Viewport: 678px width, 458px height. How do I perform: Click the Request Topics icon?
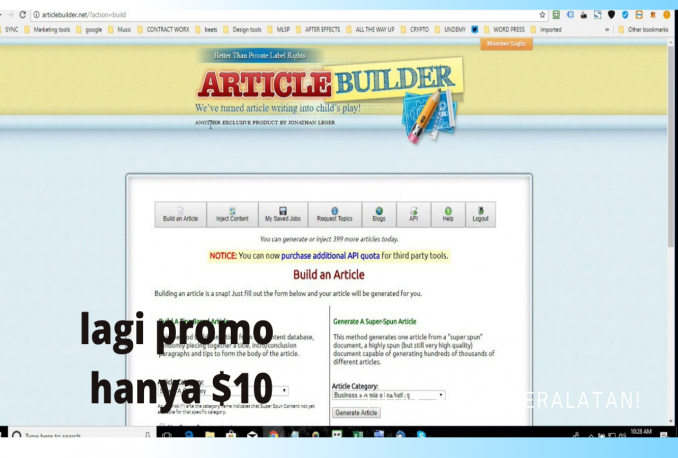point(334,214)
